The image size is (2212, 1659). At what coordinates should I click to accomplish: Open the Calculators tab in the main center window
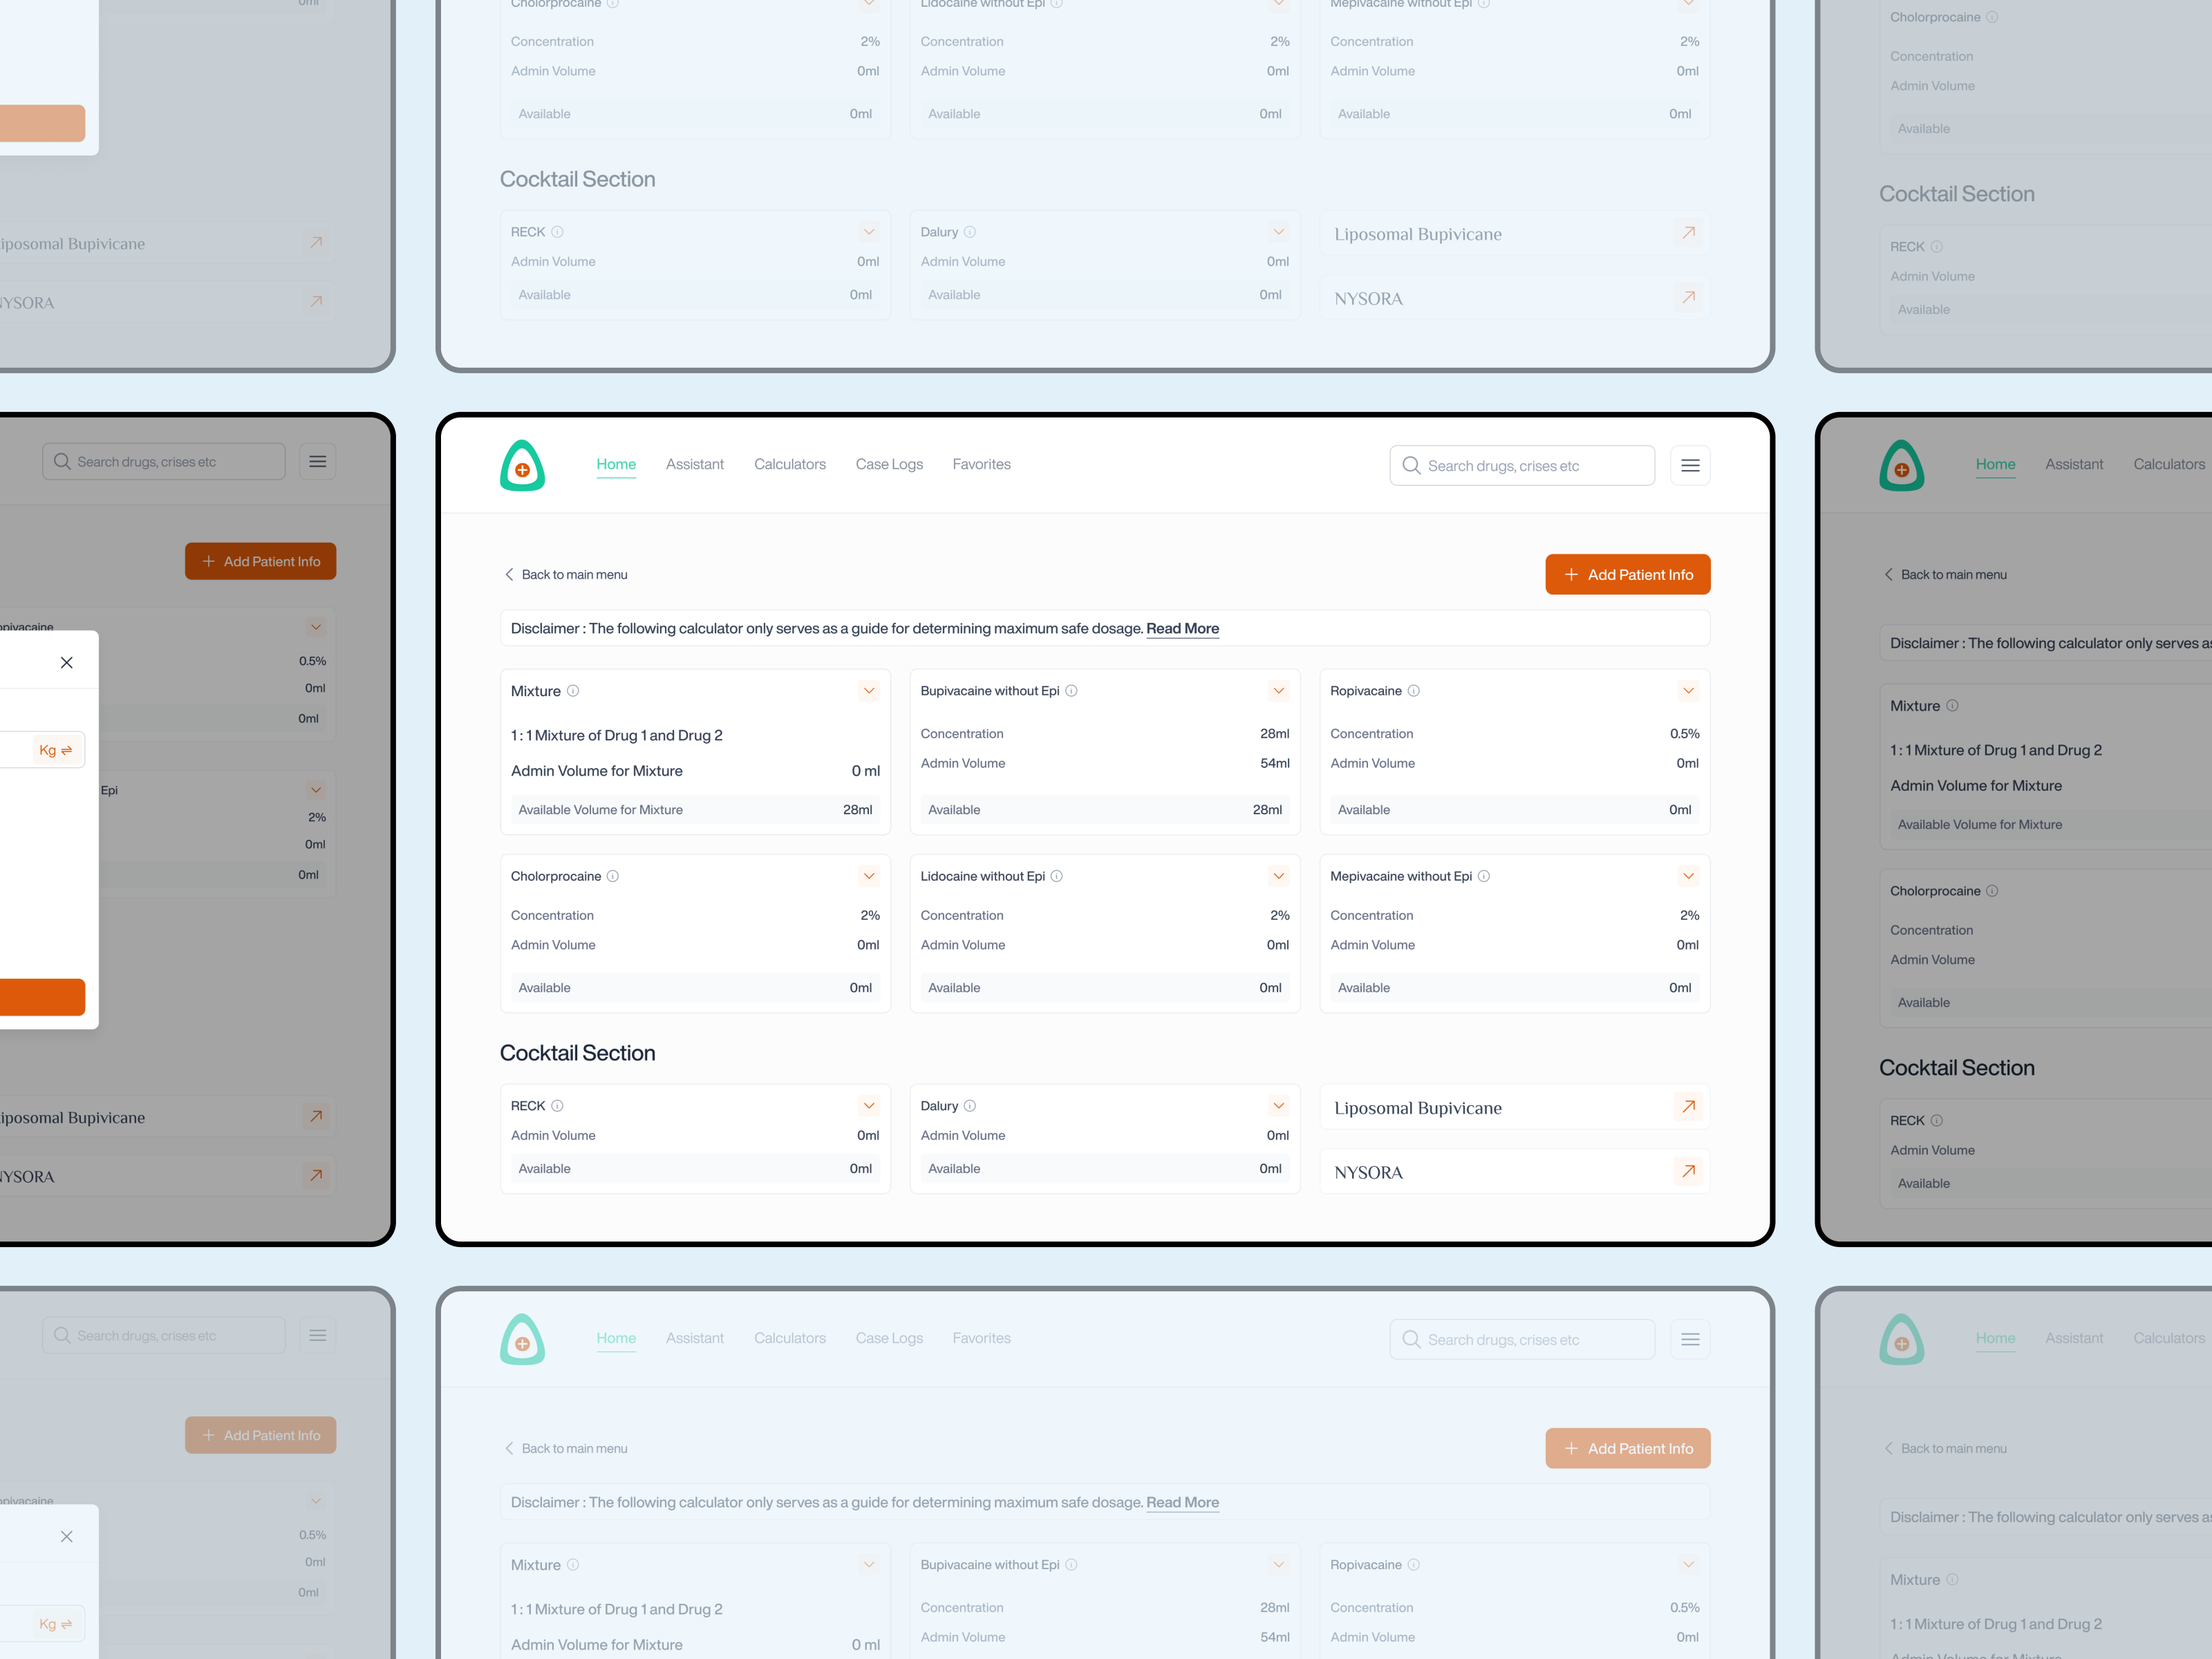[790, 464]
